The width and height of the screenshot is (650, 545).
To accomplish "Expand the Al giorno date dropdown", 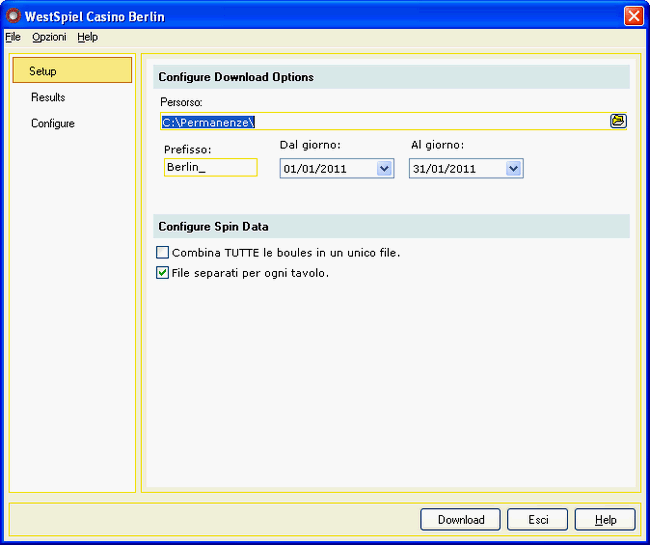I will (x=514, y=169).
